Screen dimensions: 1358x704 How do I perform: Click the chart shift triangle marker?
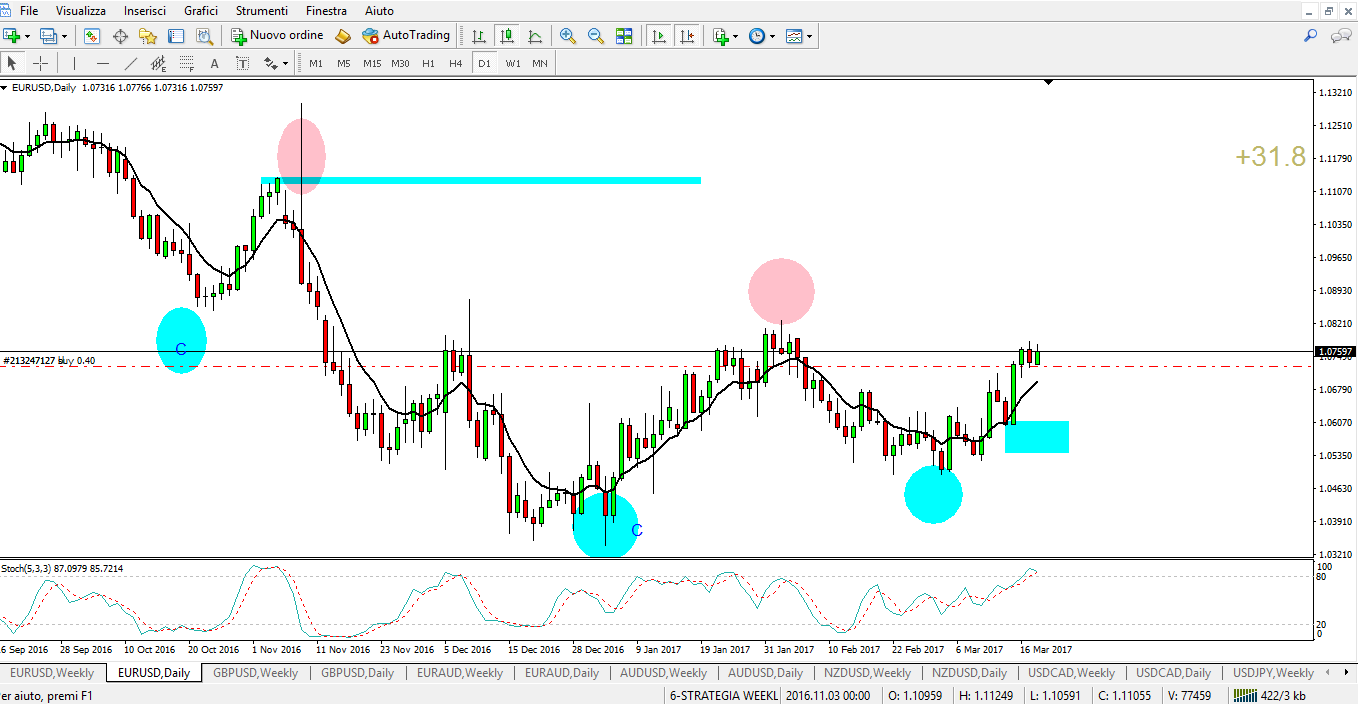click(x=1048, y=83)
